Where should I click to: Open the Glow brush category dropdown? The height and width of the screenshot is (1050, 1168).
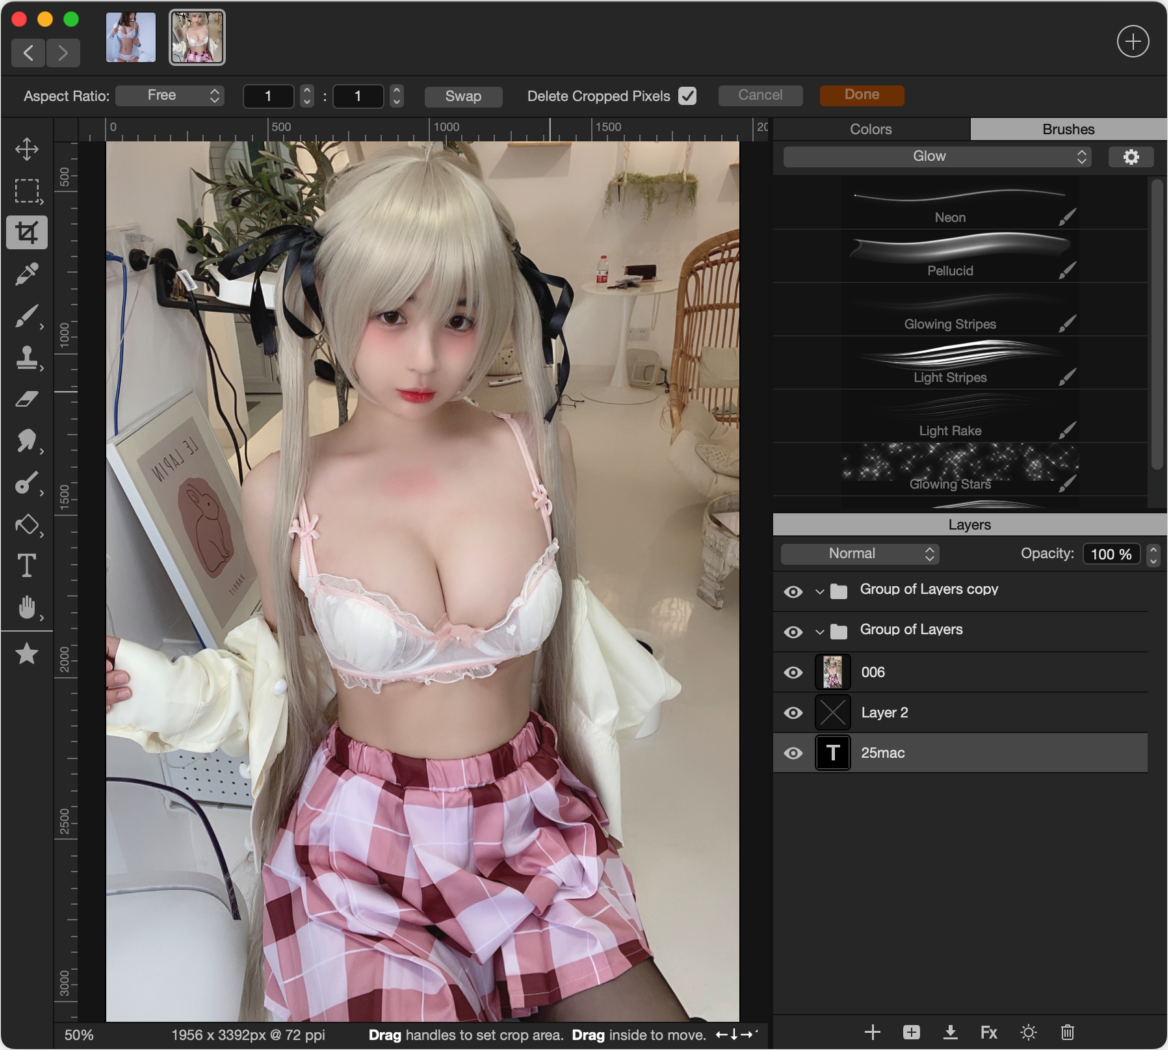[937, 156]
